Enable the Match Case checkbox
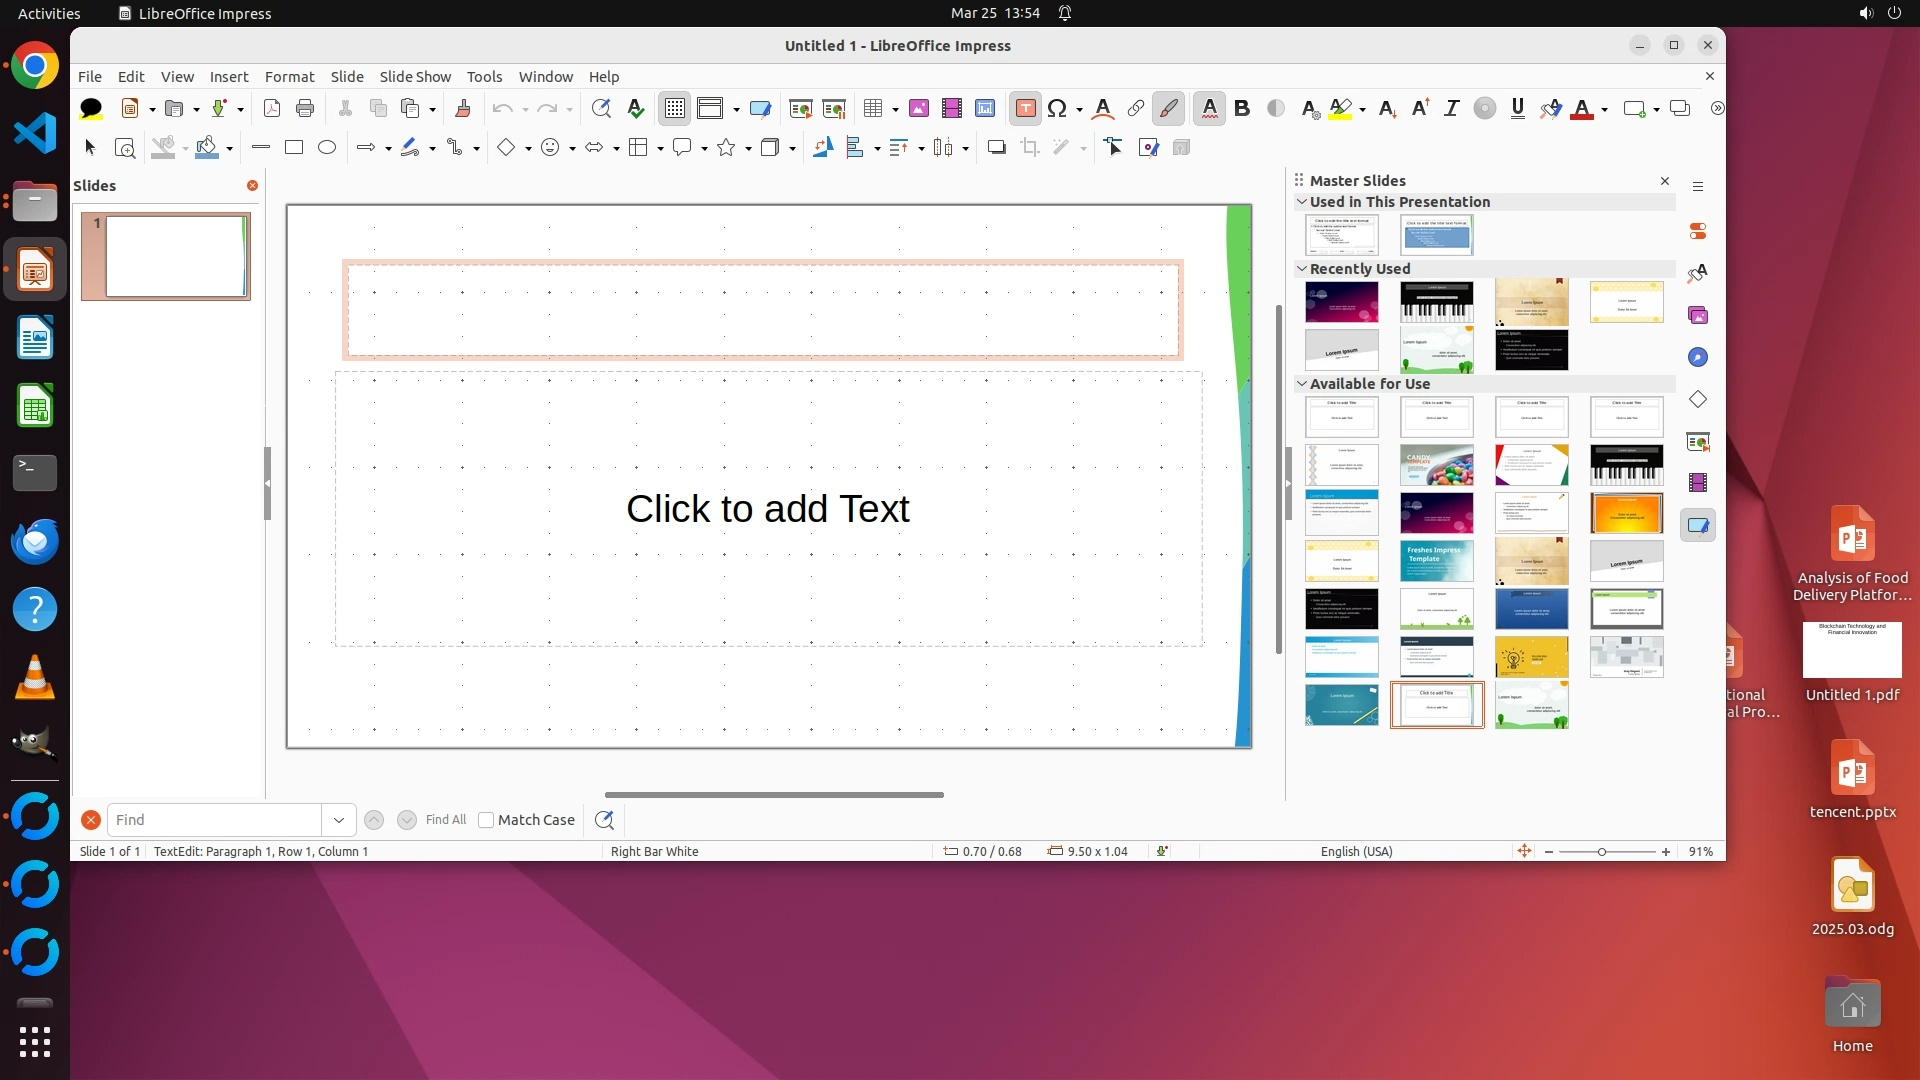 point(486,820)
